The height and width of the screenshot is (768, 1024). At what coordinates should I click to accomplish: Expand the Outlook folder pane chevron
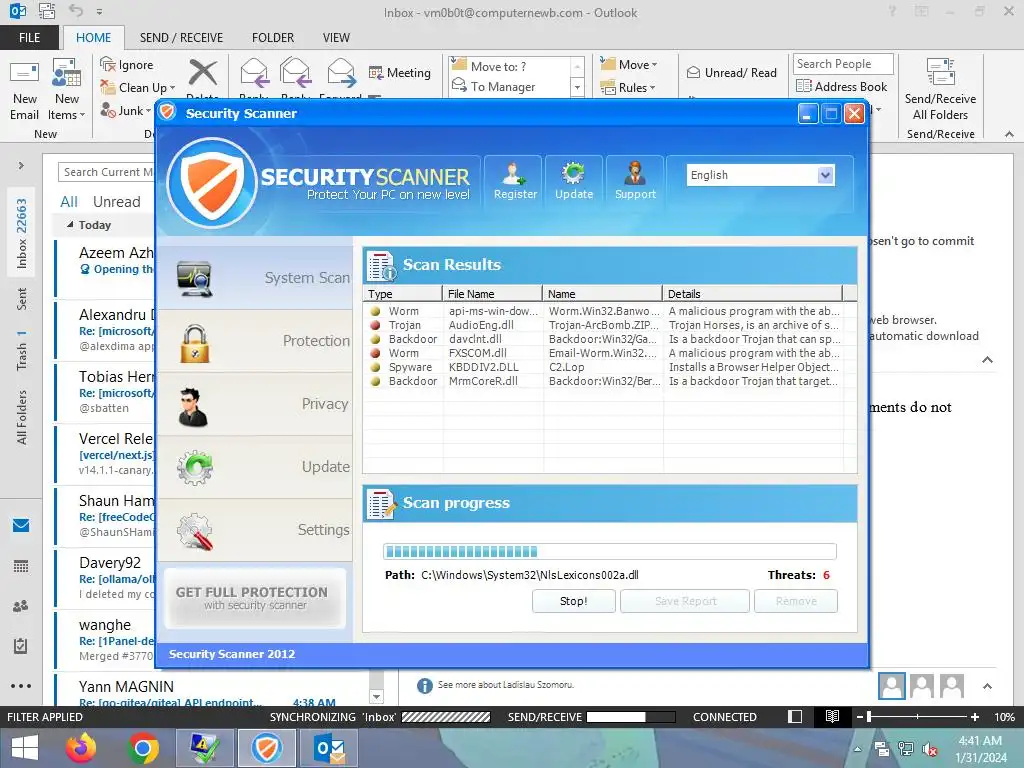(x=21, y=166)
